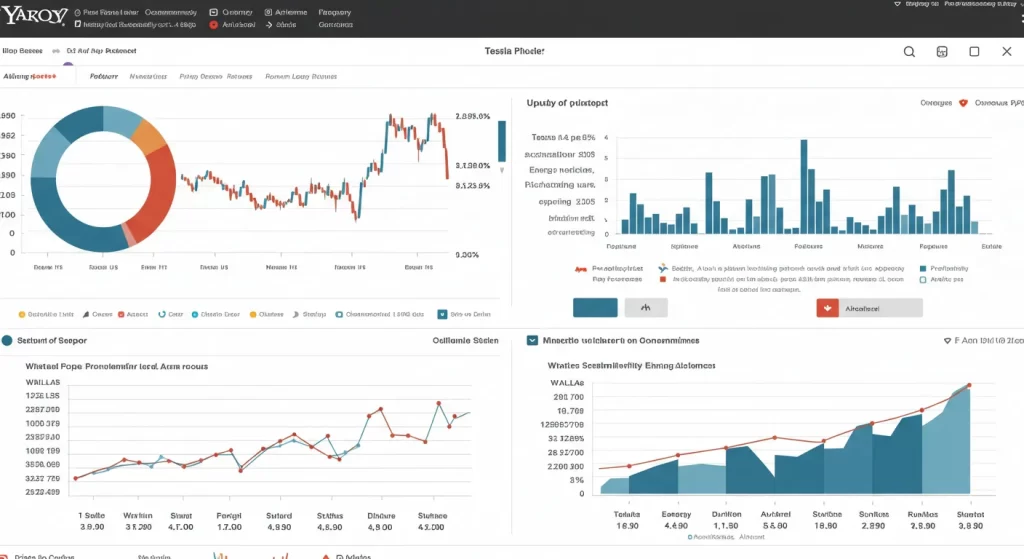Toggle the red square legend marker
The height and width of the screenshot is (559, 1024).
pos(663,280)
